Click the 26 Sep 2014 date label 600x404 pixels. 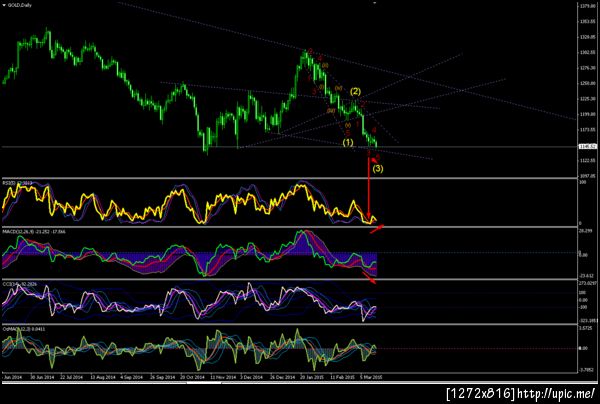[x=162, y=377]
